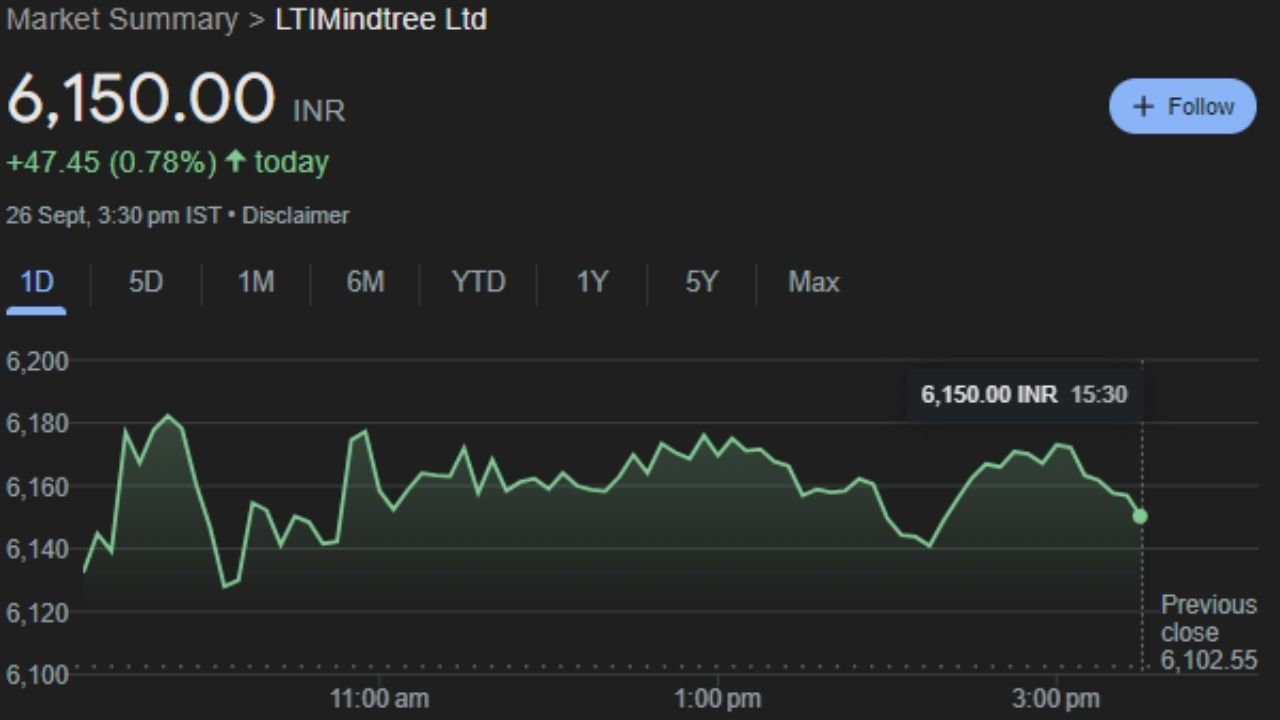Click the green up arrow beside today
The height and width of the screenshot is (720, 1280).
[x=235, y=161]
